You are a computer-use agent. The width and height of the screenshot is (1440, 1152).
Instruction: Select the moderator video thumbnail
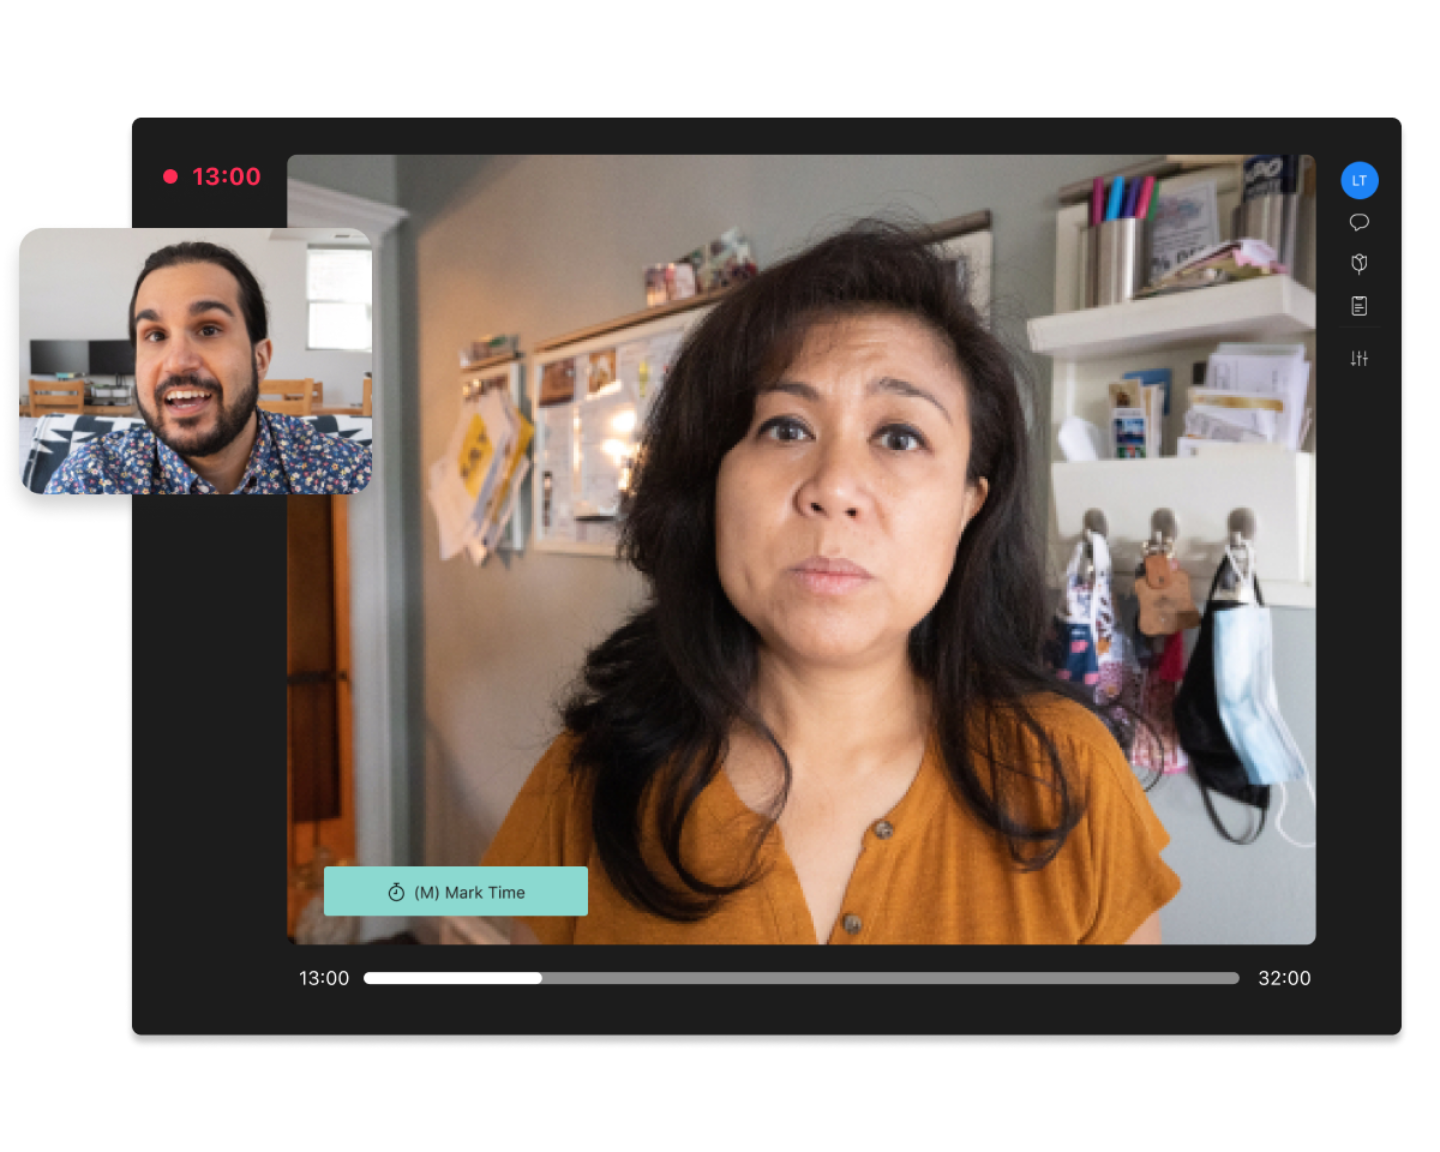(x=196, y=361)
